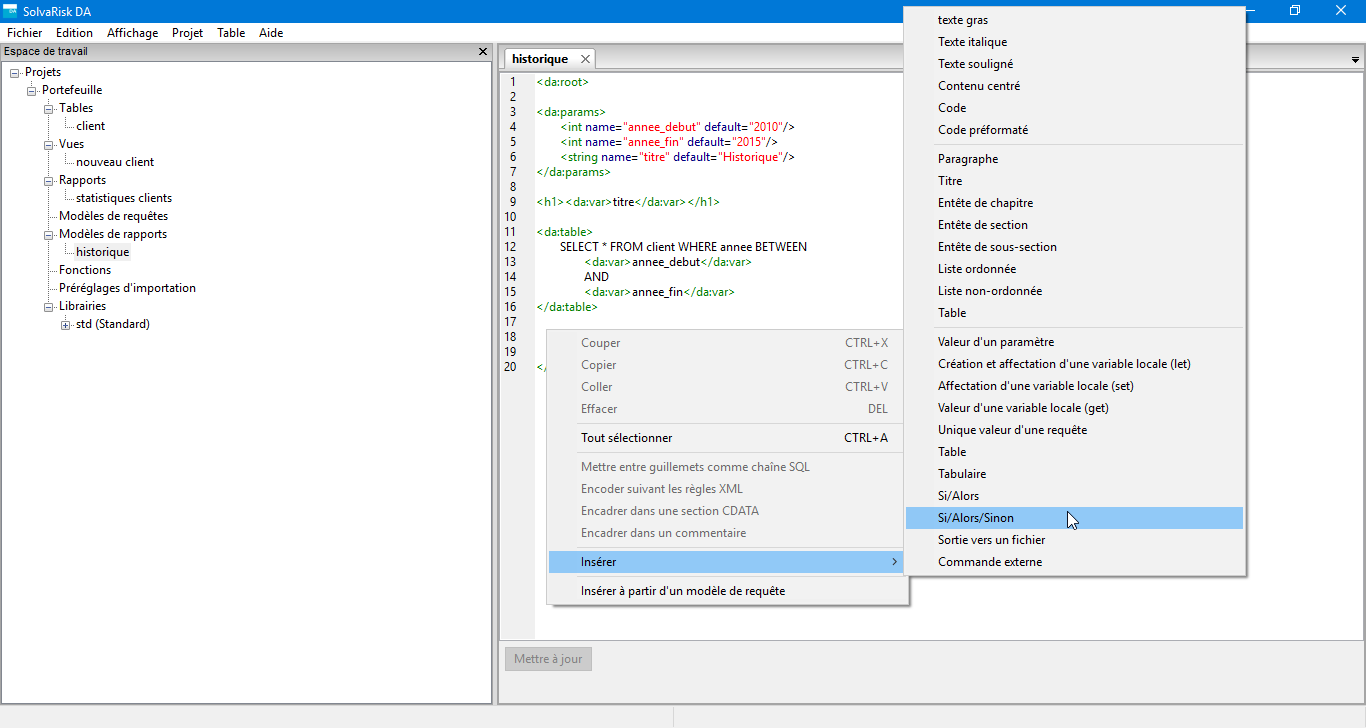
Task: Close the historique tab
Action: [x=585, y=60]
